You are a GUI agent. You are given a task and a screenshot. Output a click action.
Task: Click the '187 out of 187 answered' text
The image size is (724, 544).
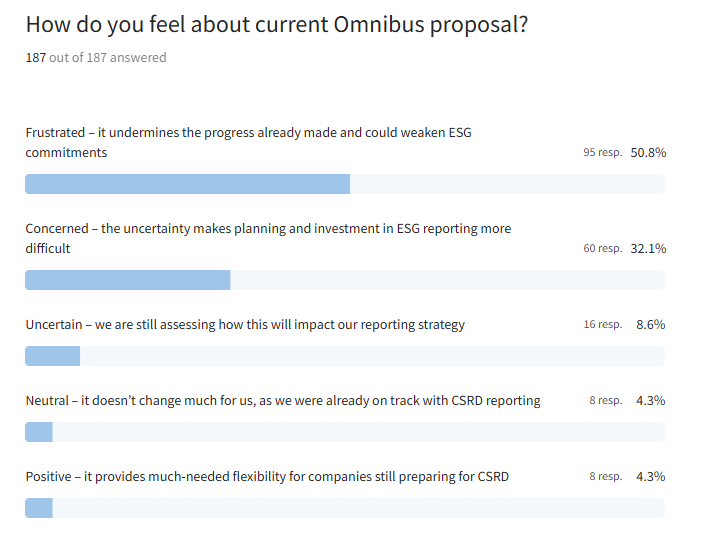96,58
